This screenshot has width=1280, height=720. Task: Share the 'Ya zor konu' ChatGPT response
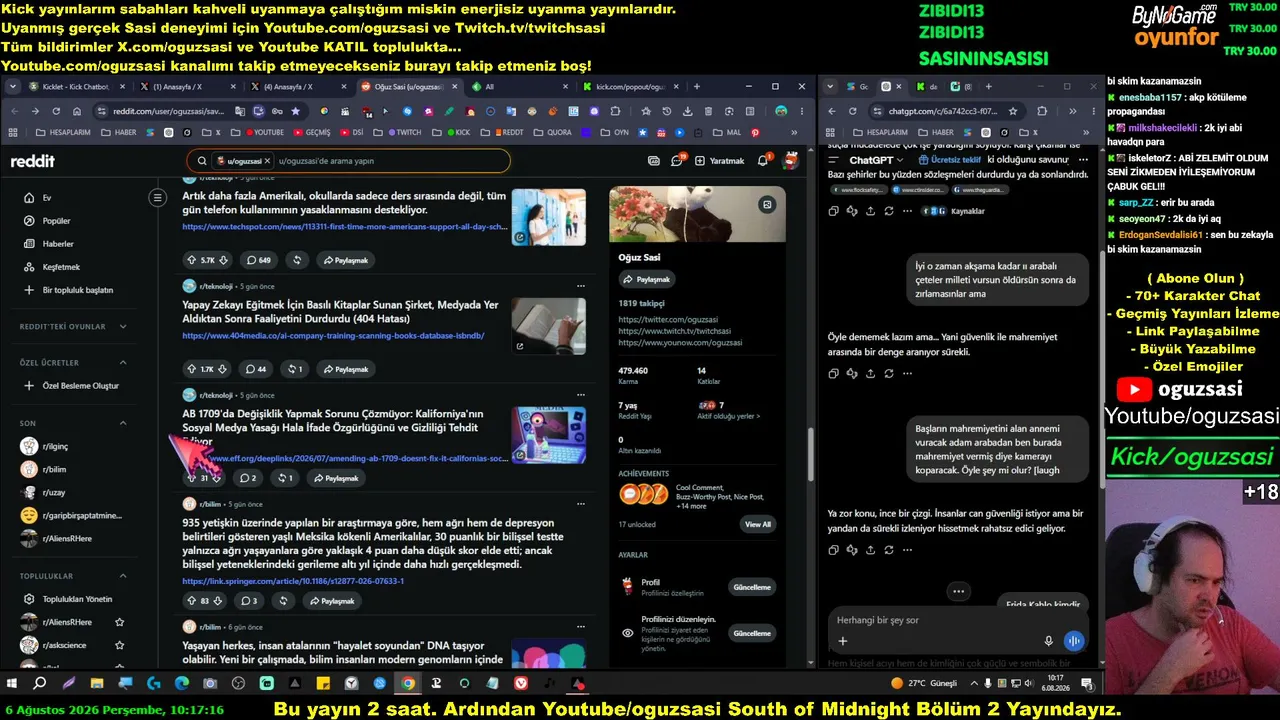(870, 549)
